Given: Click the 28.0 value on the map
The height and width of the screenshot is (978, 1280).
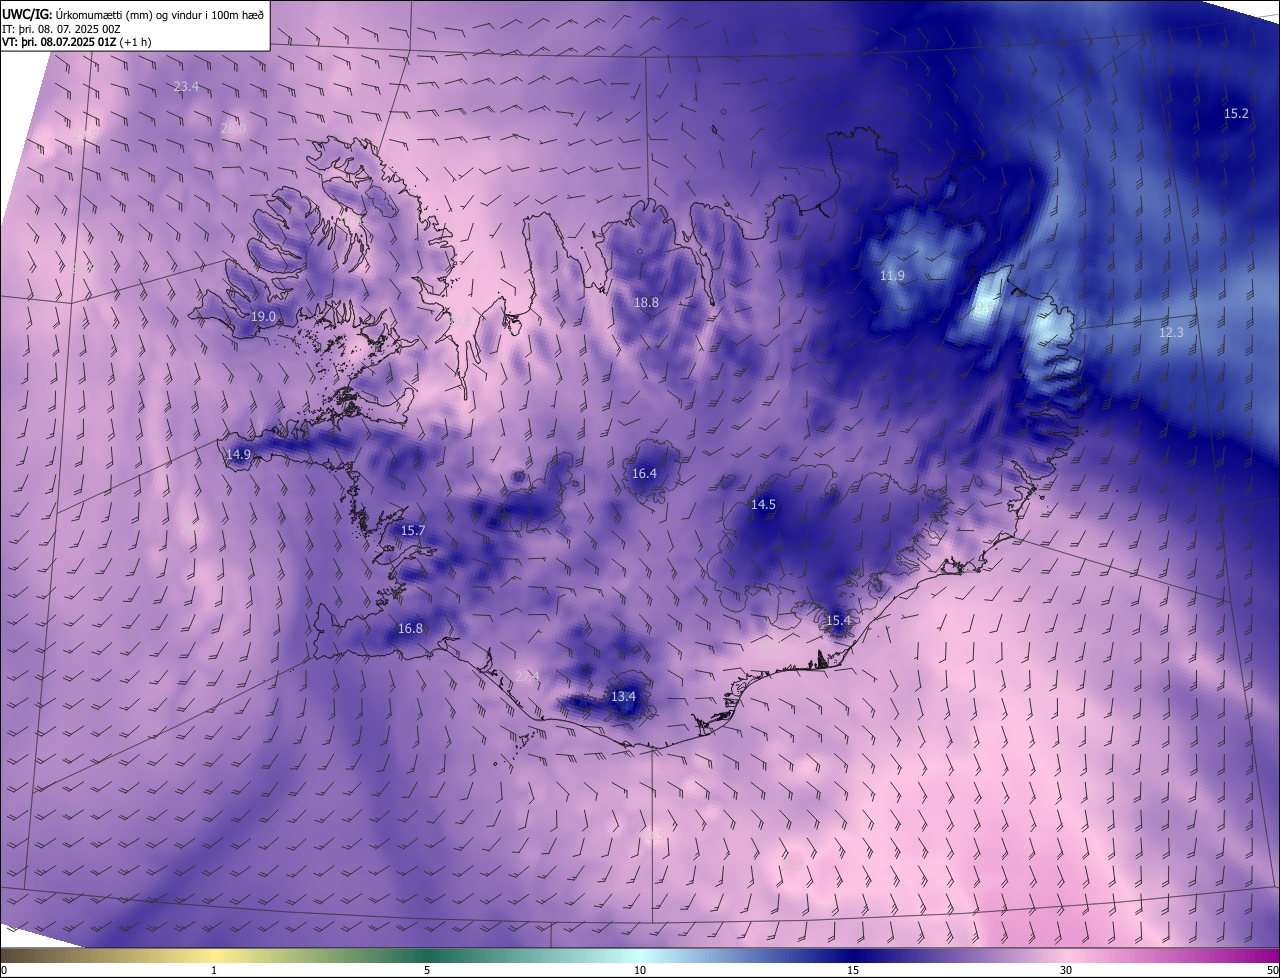Looking at the screenshot, I should pyautogui.click(x=233, y=128).
